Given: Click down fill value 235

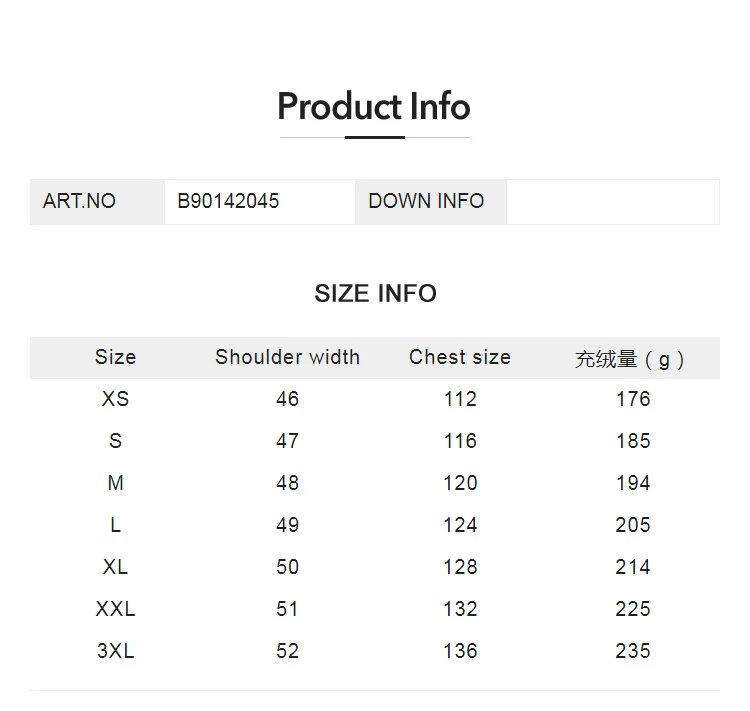Looking at the screenshot, I should tap(633, 651).
